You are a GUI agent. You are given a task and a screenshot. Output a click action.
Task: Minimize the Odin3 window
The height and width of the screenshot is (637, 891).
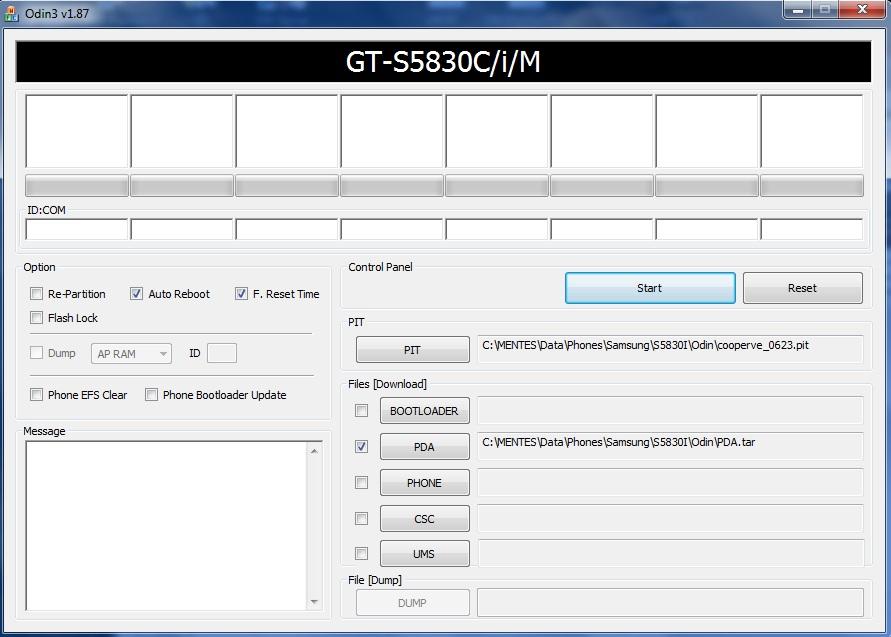click(797, 10)
